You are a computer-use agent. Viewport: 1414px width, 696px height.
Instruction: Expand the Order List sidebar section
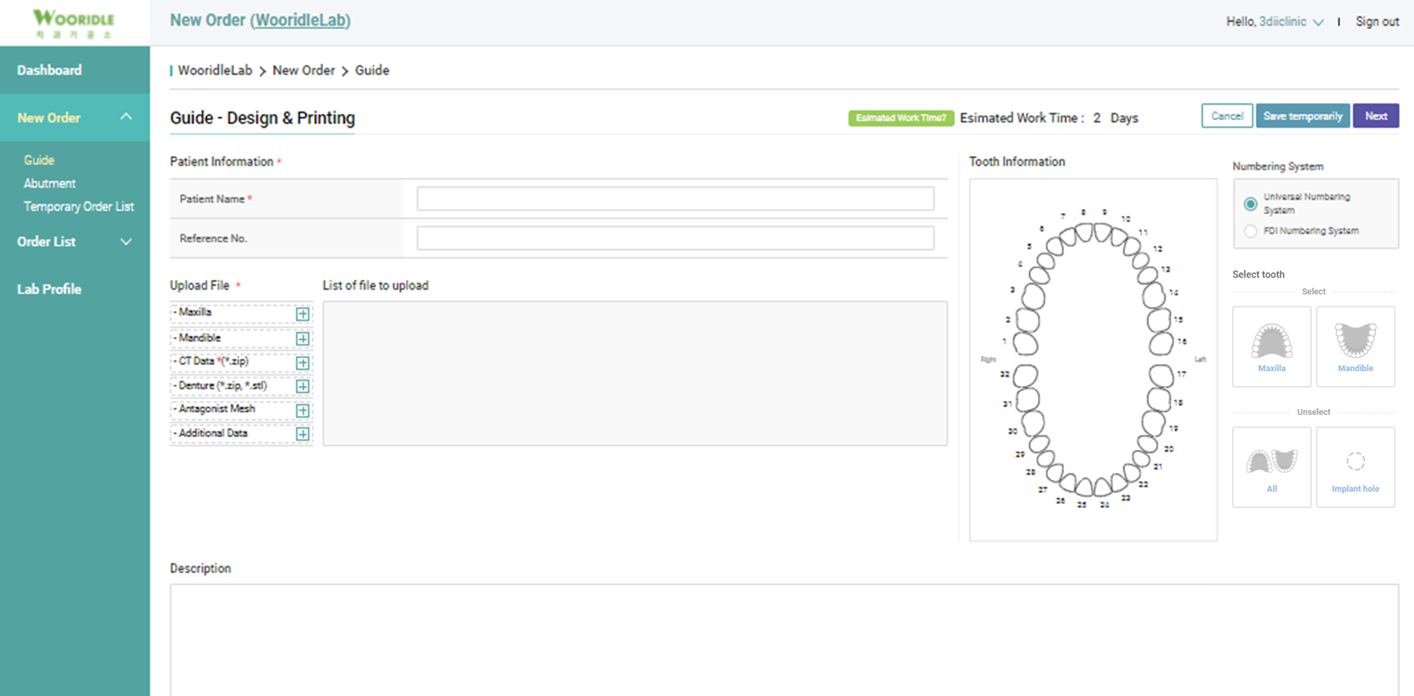(x=126, y=241)
